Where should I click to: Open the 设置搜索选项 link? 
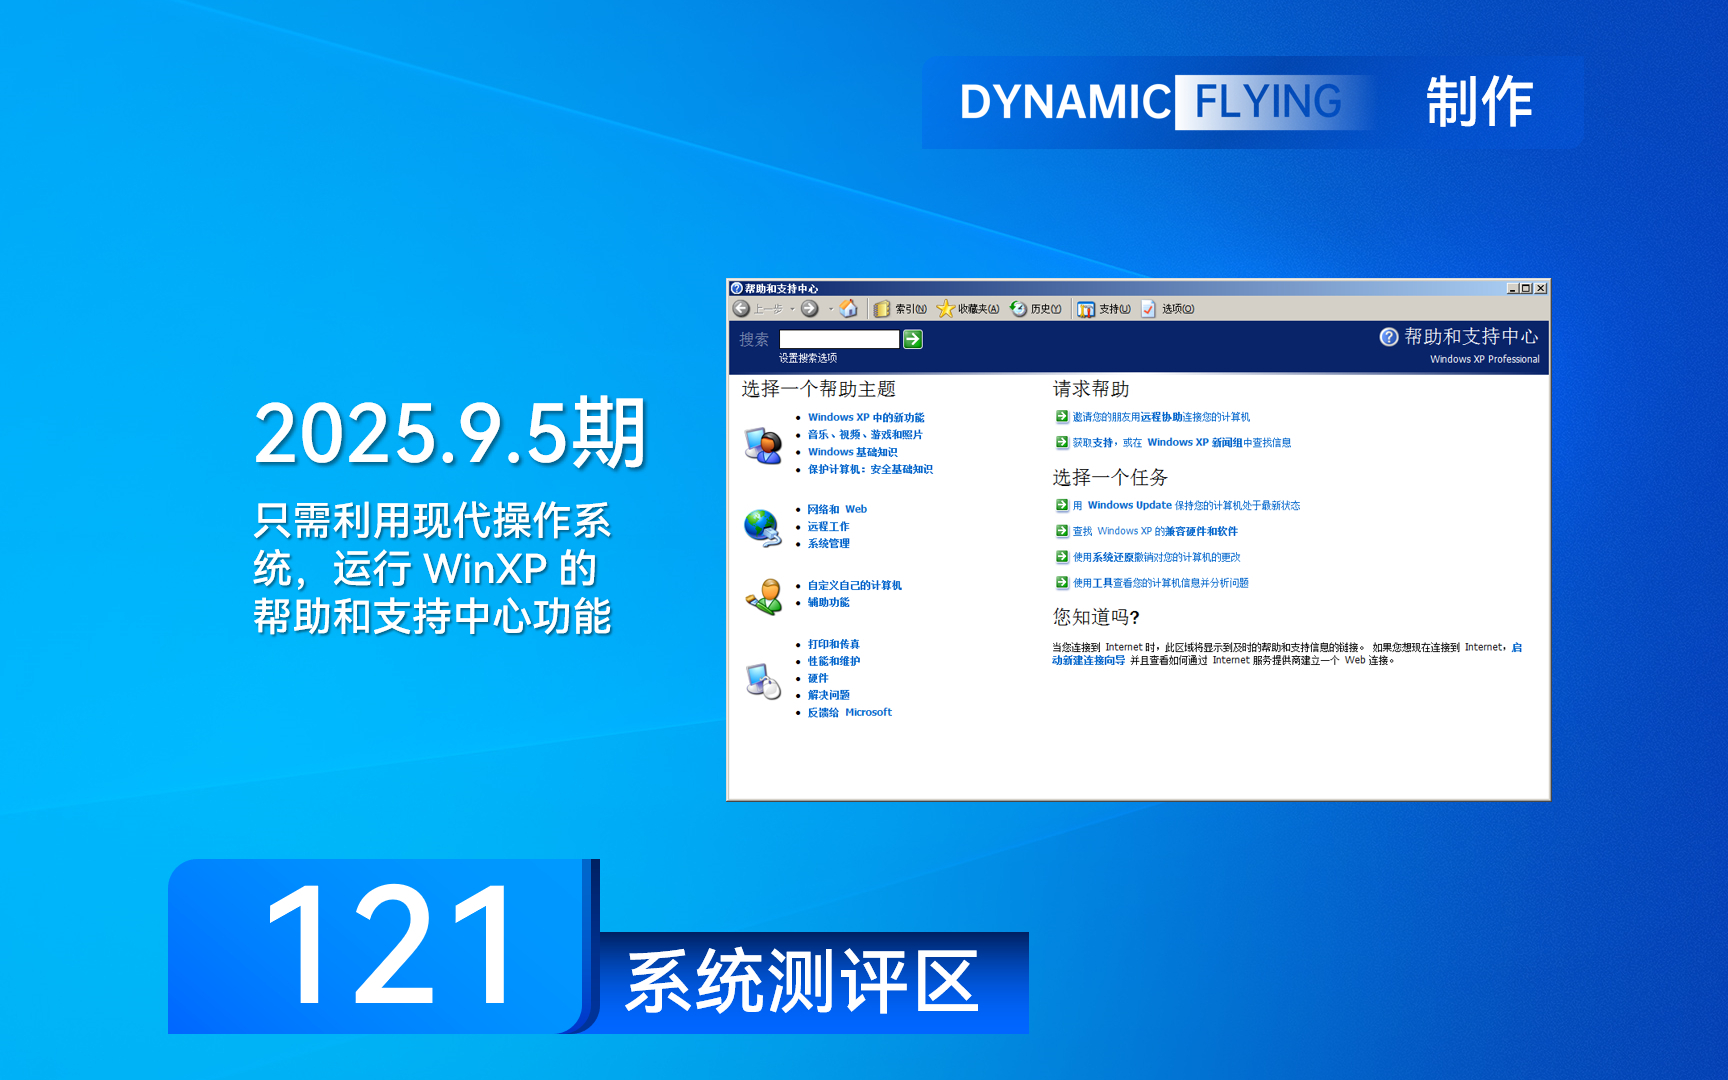[x=808, y=358]
